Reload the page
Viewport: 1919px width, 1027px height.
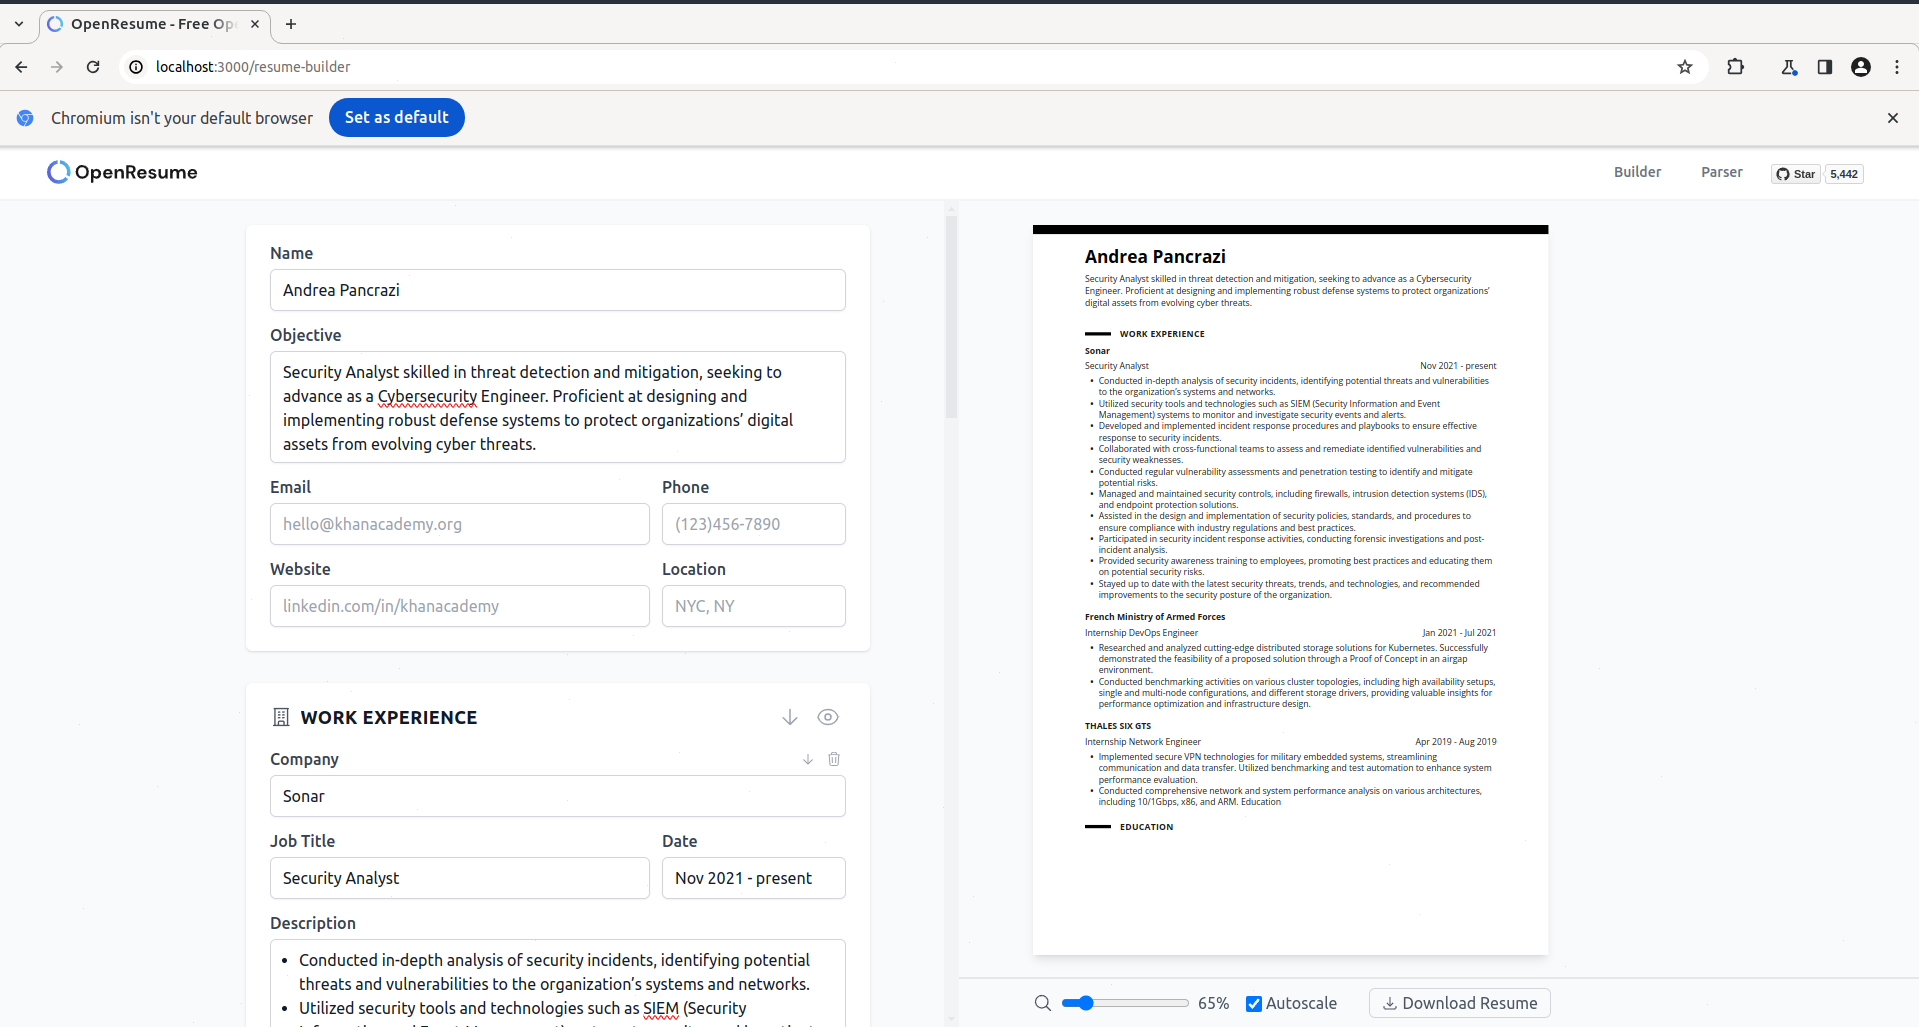click(x=93, y=67)
